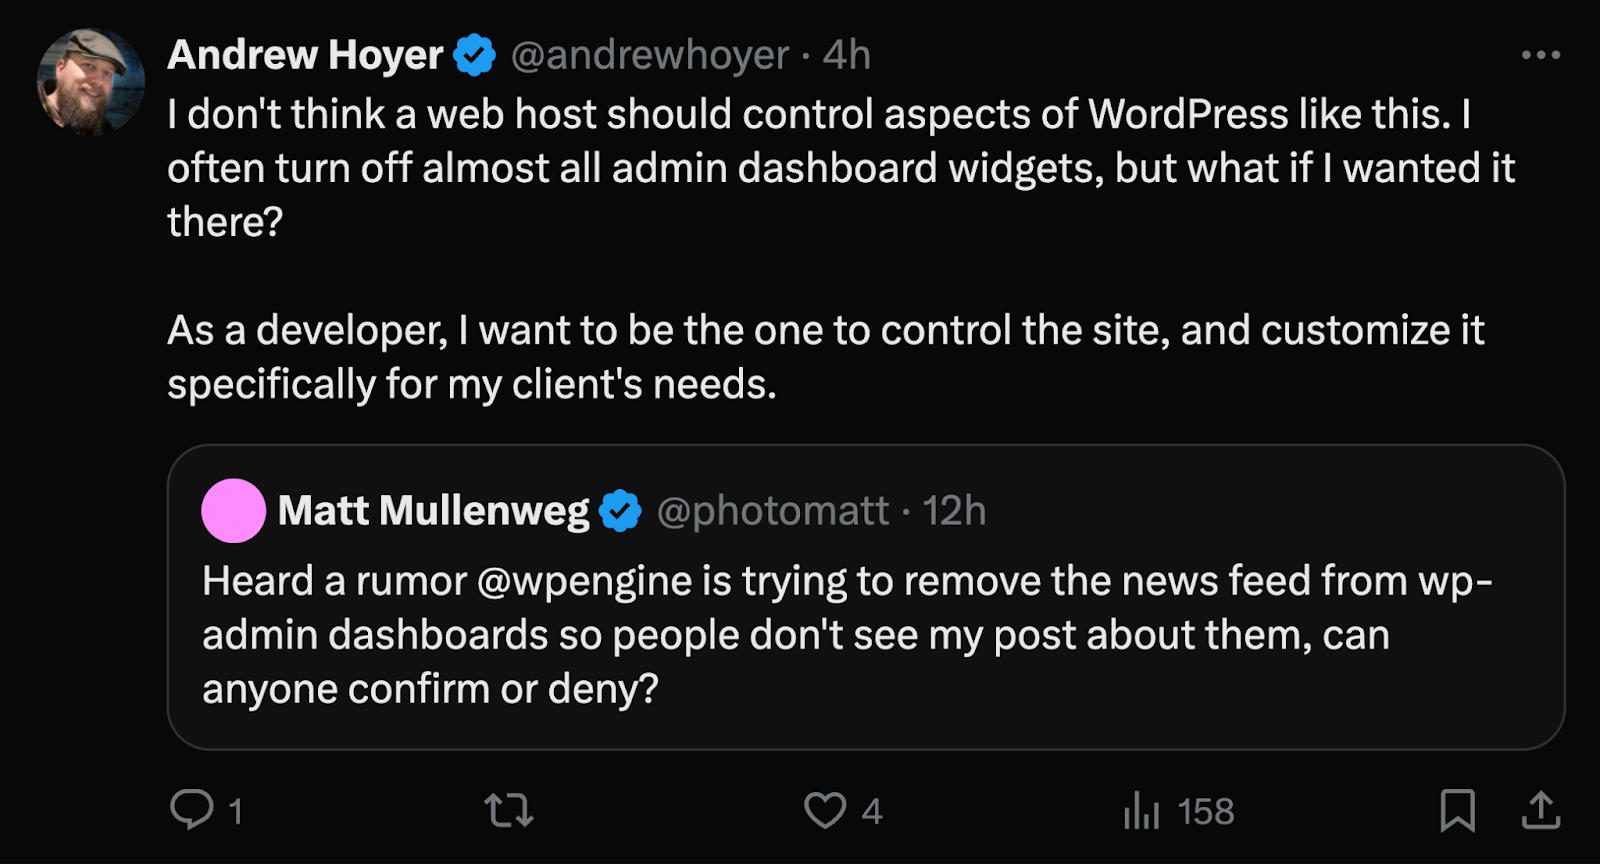Viewport: 1600px width, 864px height.
Task: Click Matt Mullenweg's pink avatar circle
Action: click(234, 511)
